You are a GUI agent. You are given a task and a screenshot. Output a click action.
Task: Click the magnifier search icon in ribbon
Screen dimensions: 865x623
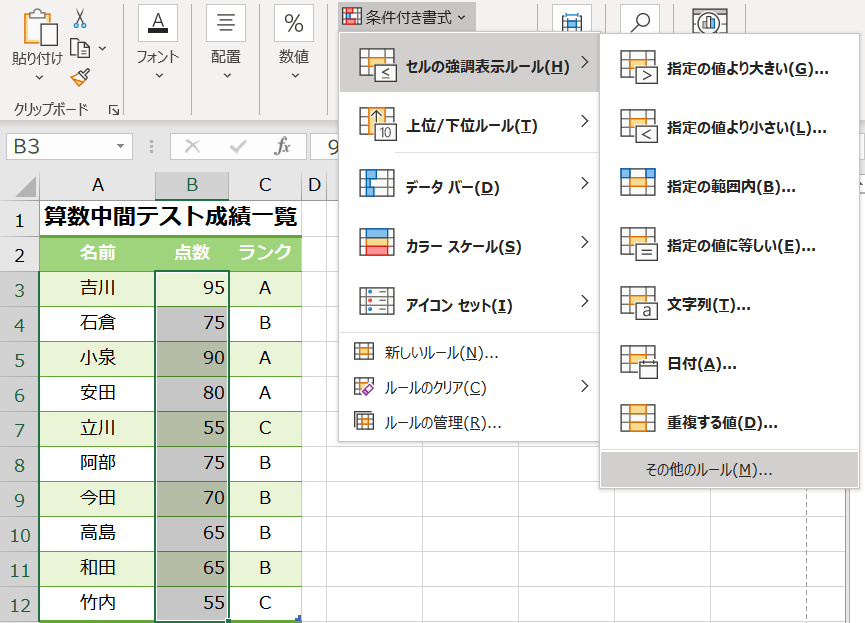640,22
